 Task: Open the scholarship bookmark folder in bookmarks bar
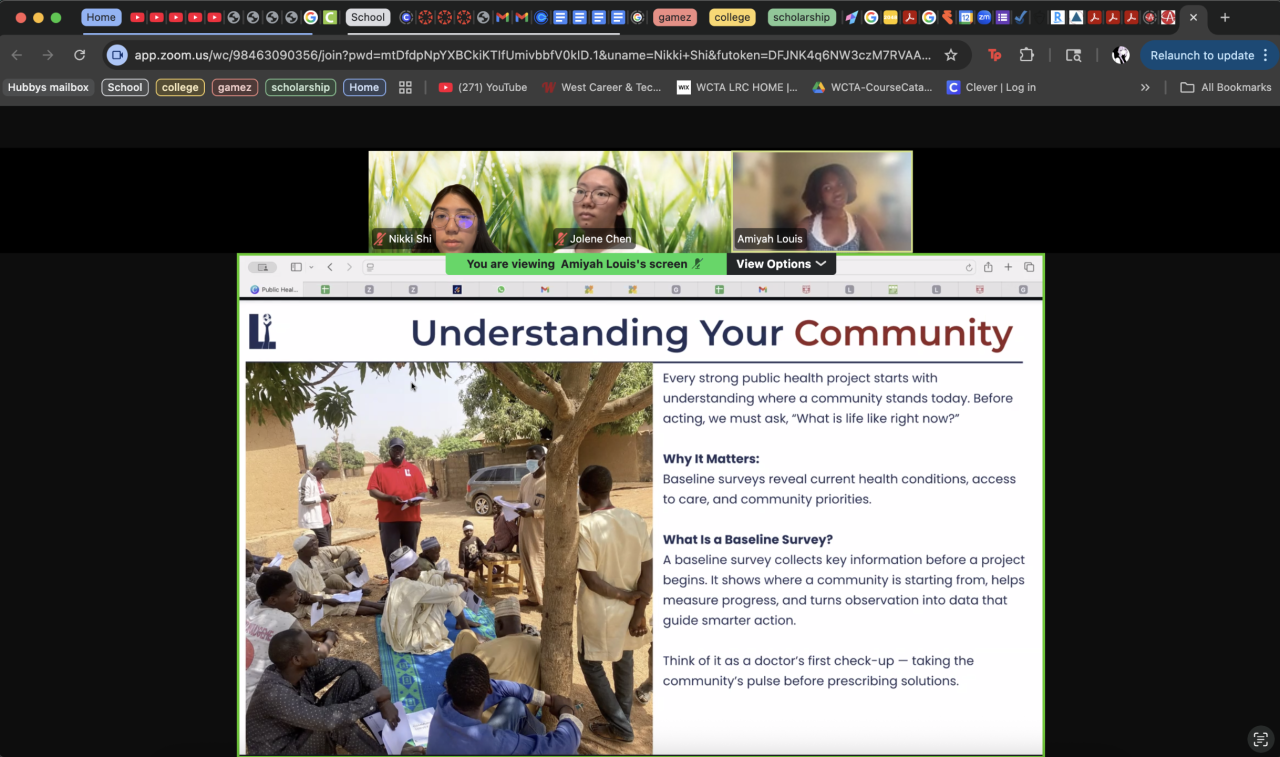click(300, 87)
